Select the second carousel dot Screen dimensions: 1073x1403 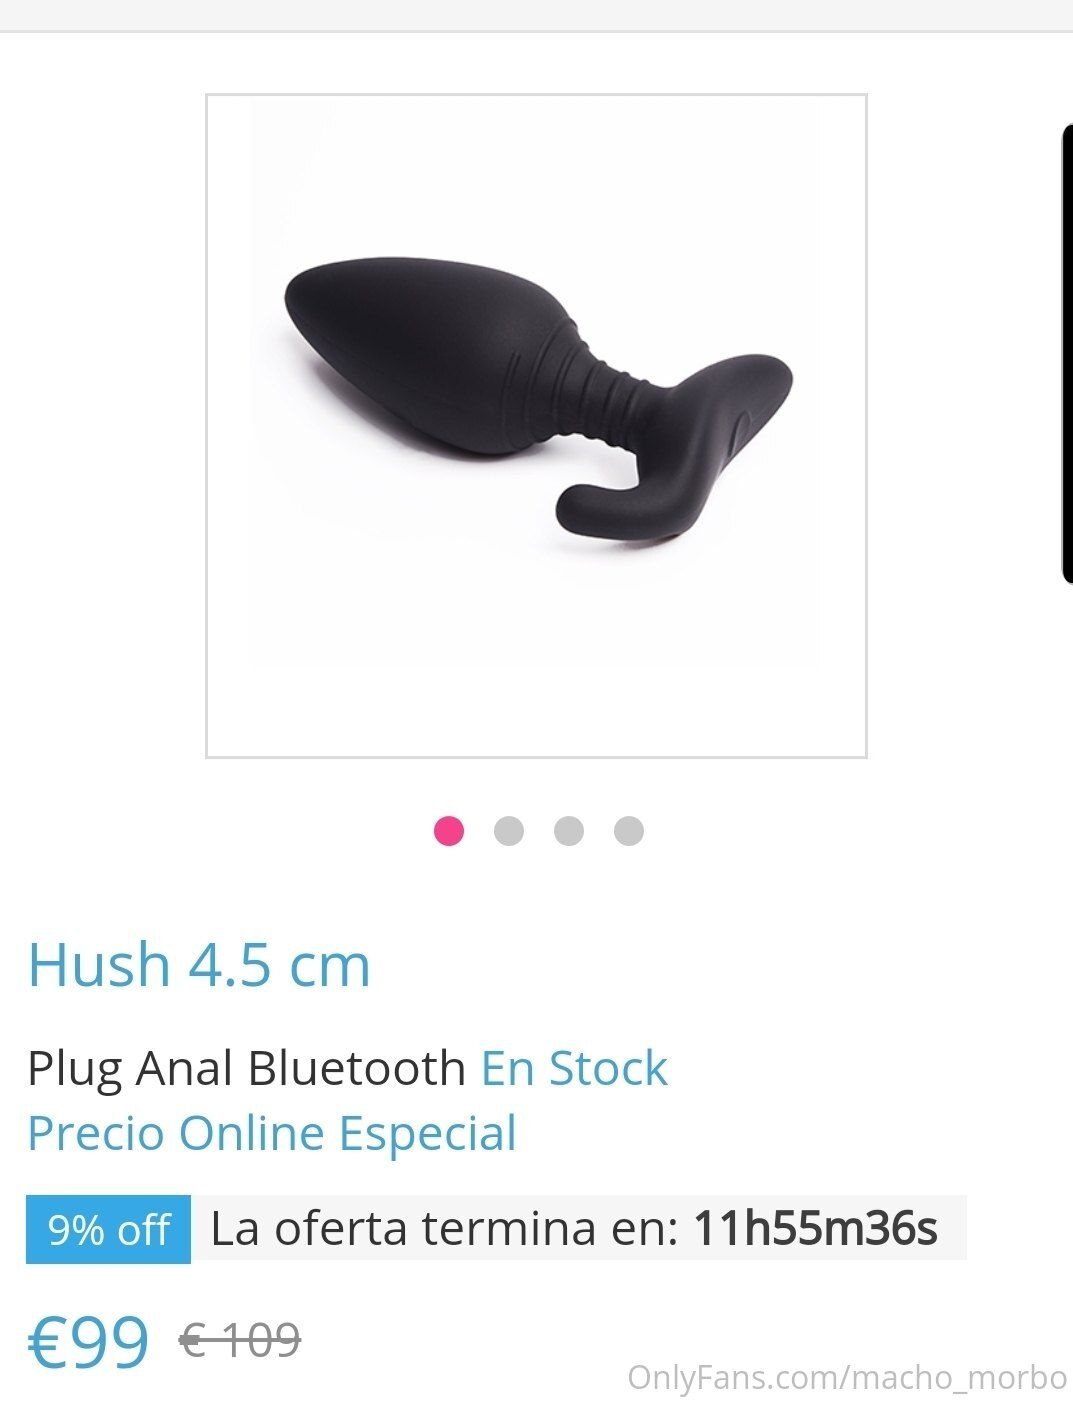coord(509,831)
